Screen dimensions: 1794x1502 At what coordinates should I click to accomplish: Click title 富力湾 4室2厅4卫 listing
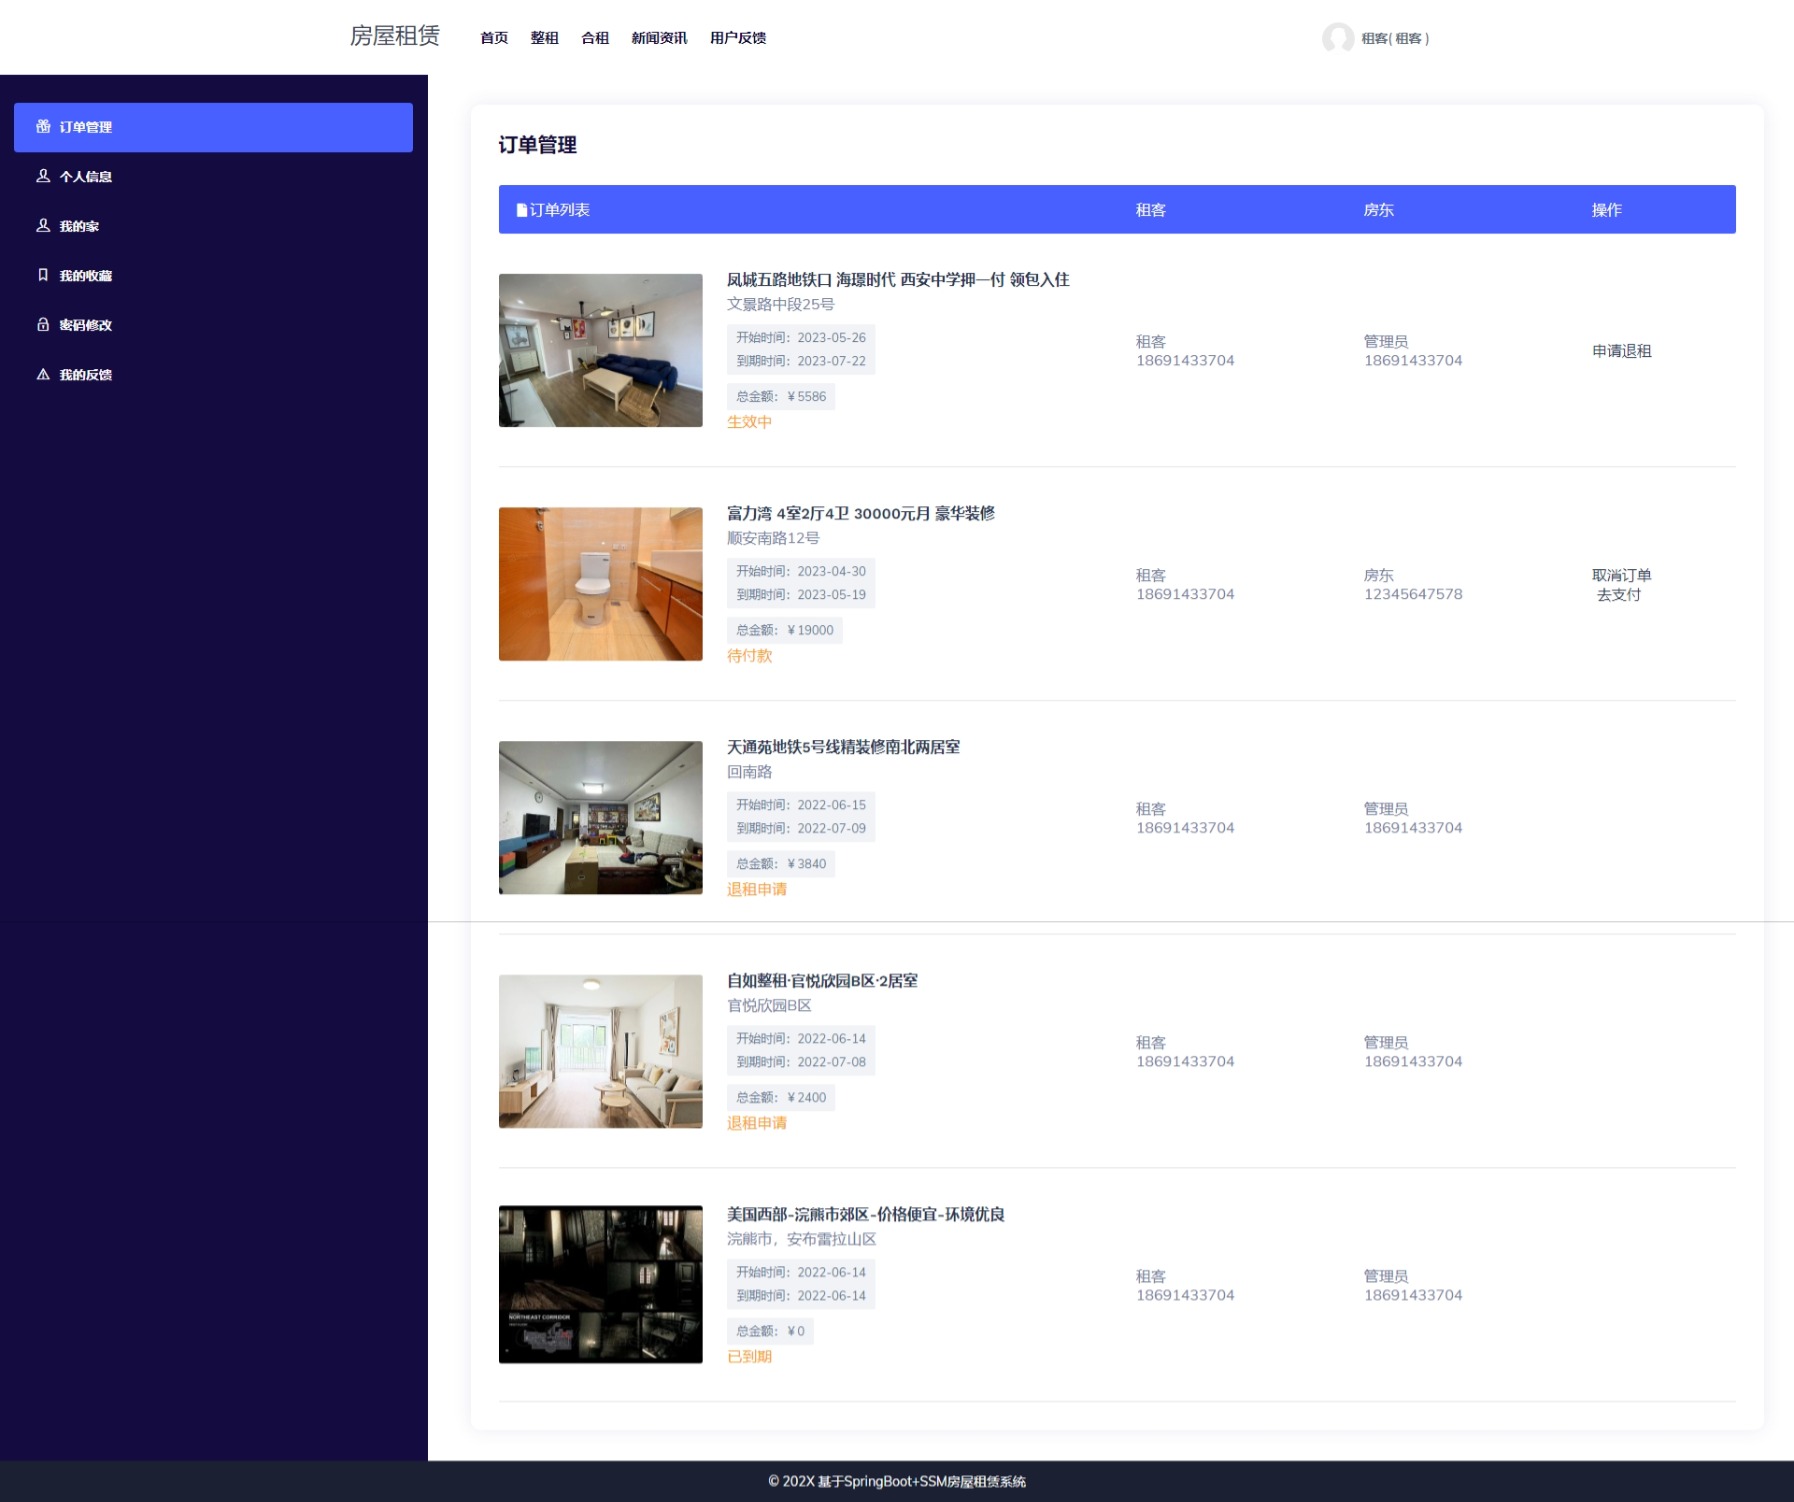click(861, 513)
